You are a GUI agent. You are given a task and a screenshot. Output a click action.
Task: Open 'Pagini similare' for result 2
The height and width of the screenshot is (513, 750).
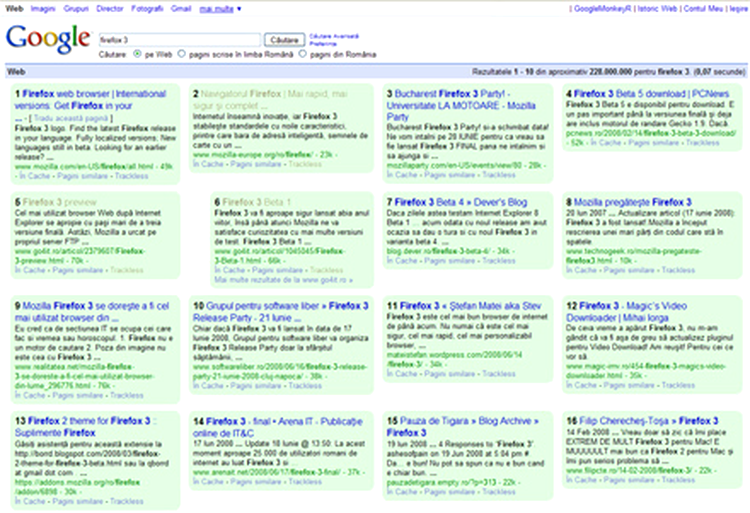pos(256,164)
